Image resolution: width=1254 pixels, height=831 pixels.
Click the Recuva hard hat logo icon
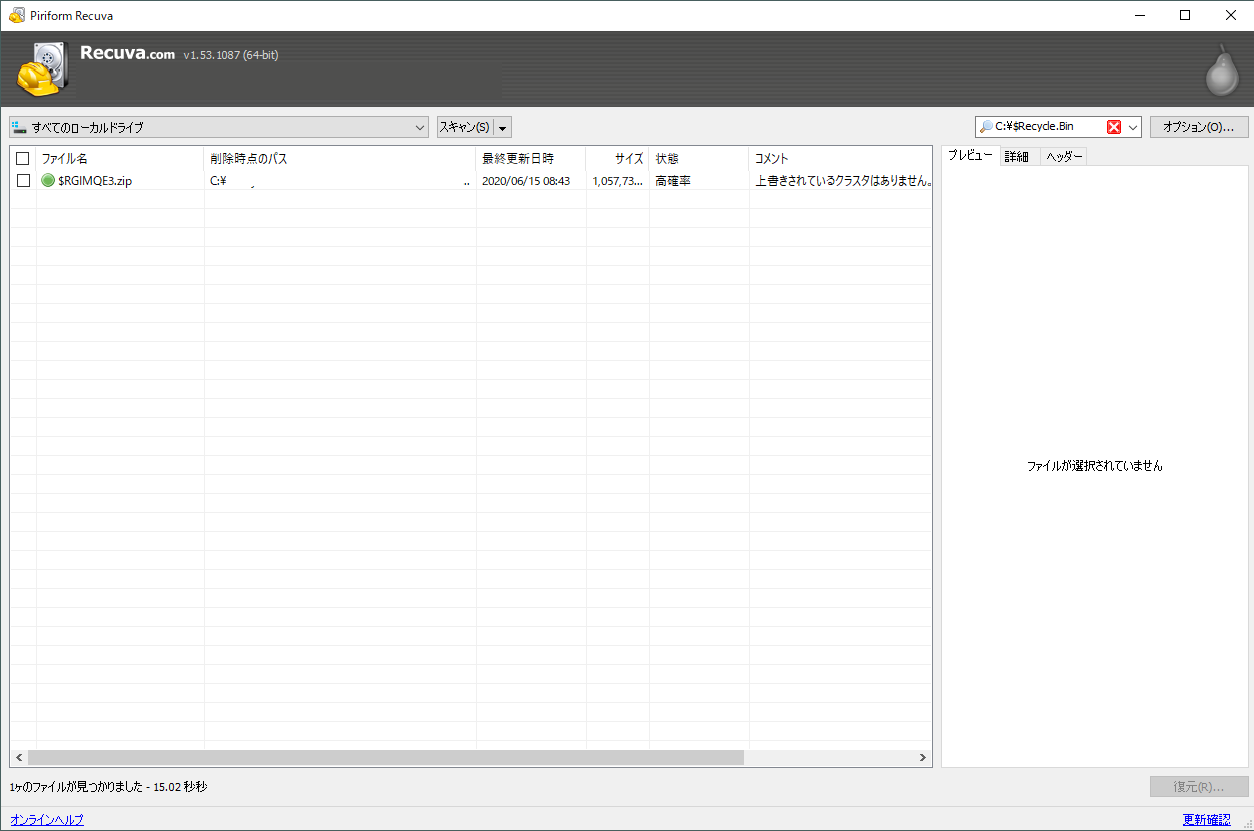coord(43,69)
